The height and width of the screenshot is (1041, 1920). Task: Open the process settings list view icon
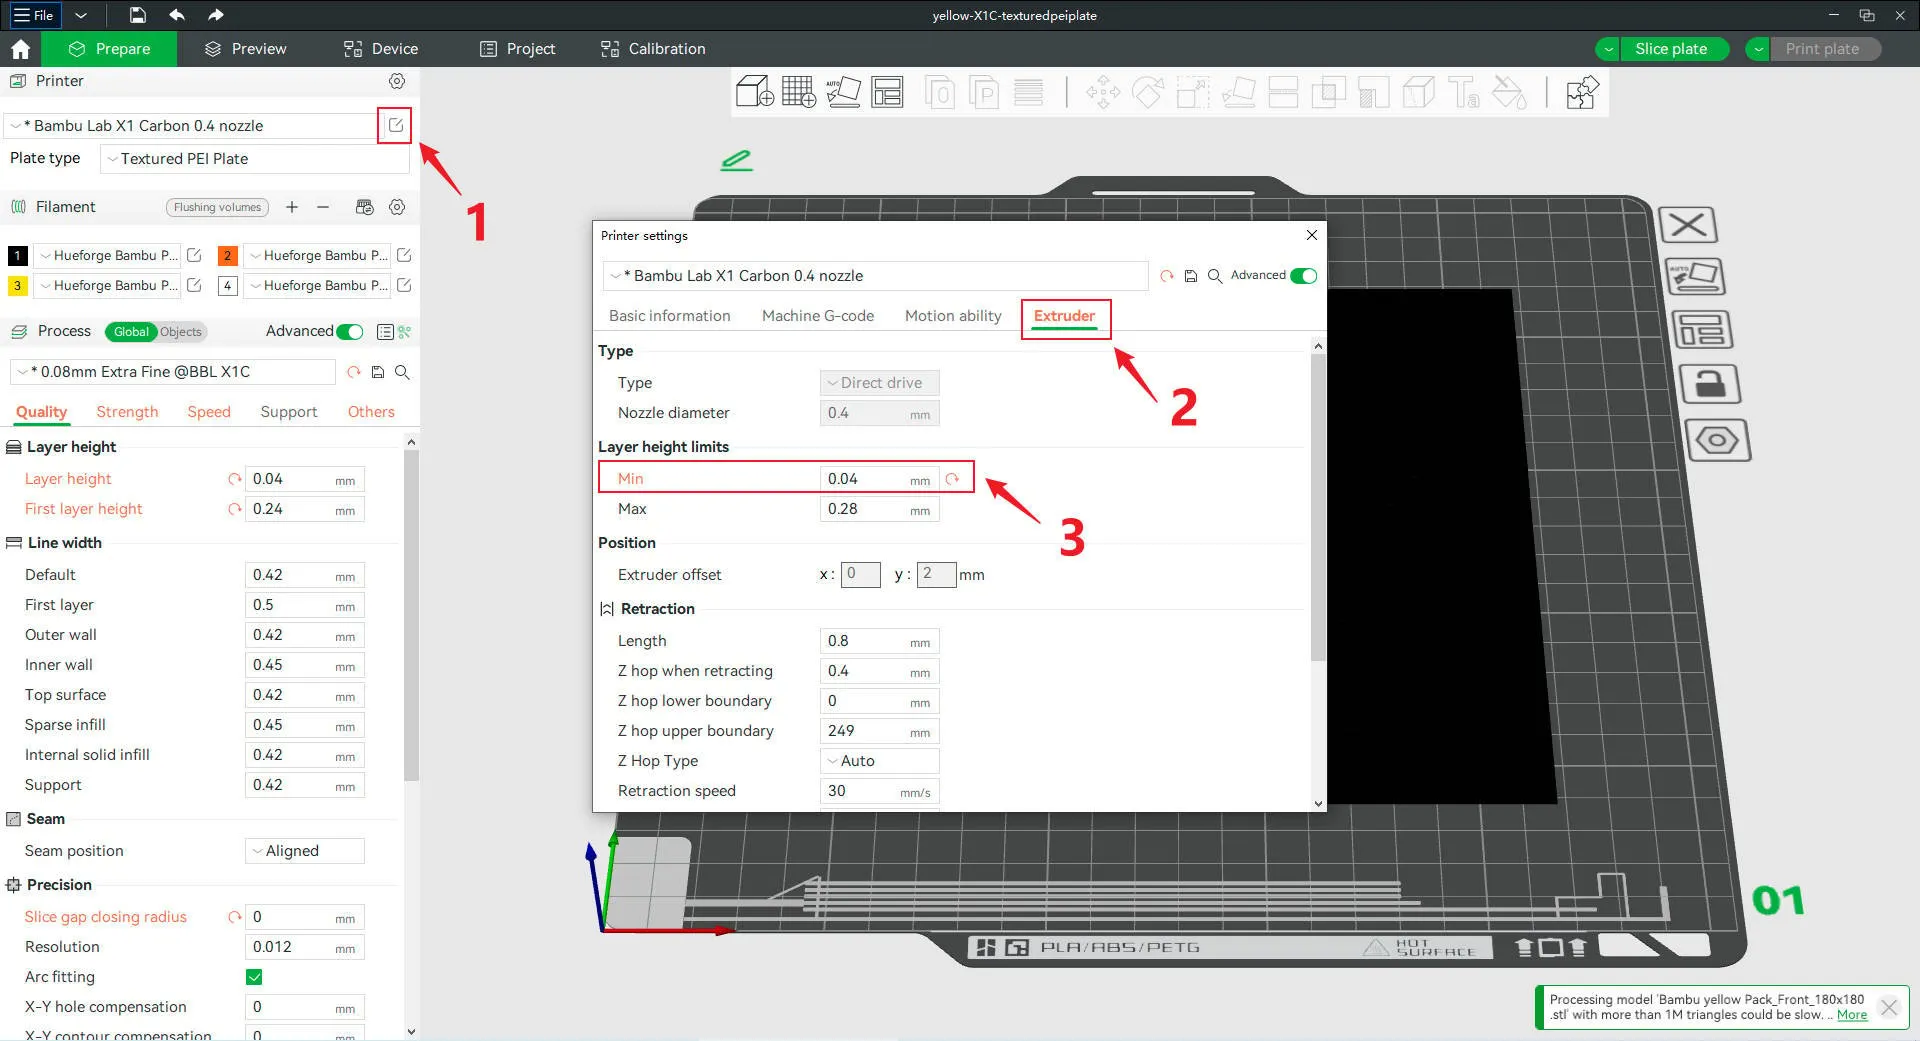coord(385,331)
